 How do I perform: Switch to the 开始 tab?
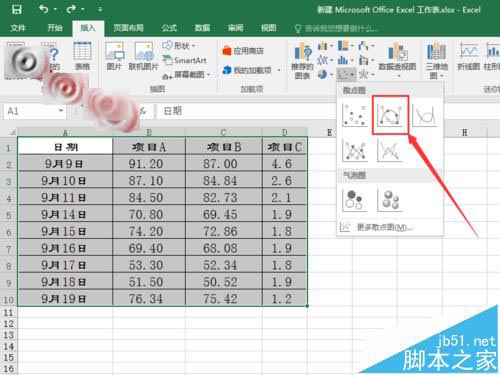coord(55,28)
